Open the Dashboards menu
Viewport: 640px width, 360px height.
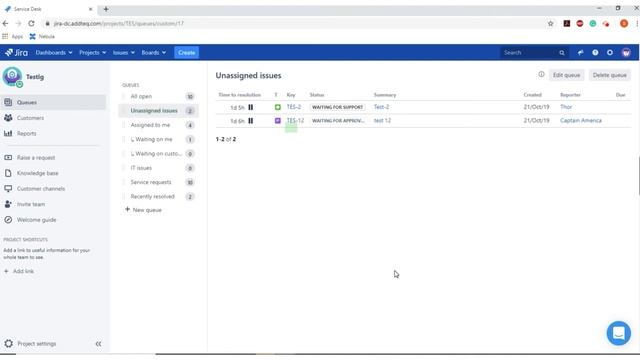pyautogui.click(x=54, y=53)
